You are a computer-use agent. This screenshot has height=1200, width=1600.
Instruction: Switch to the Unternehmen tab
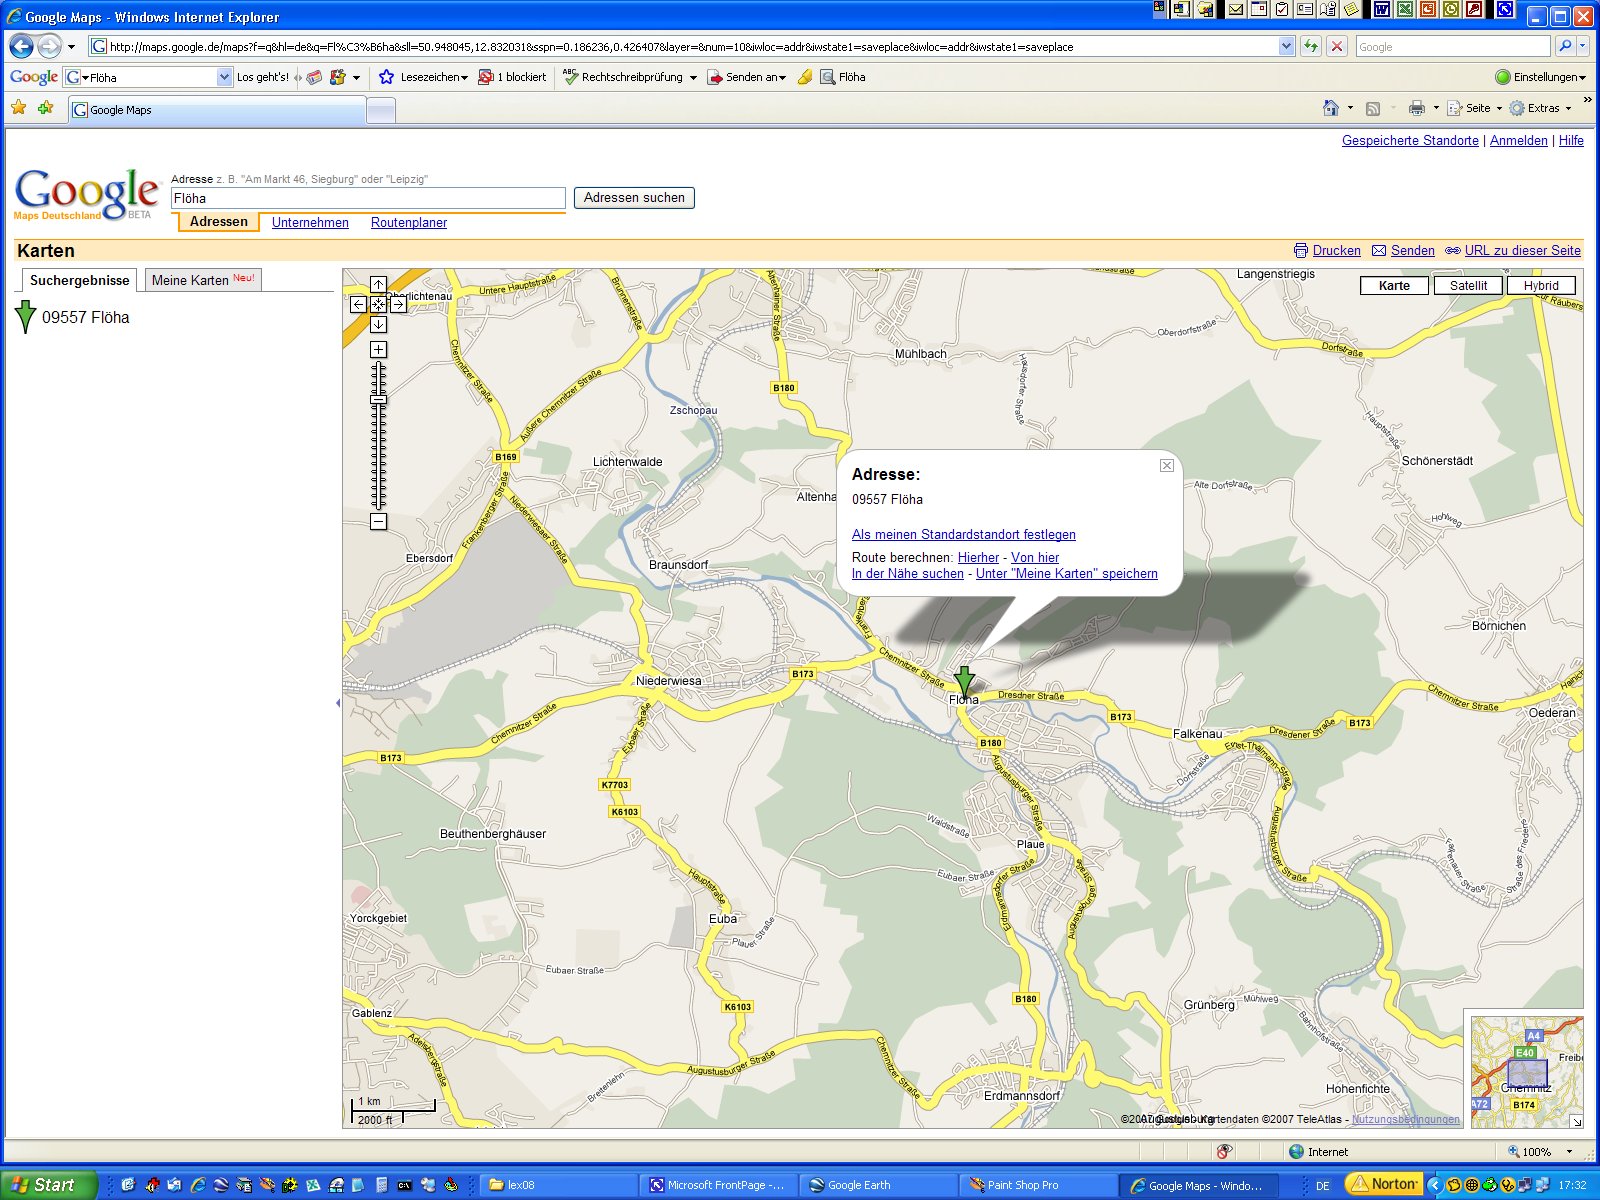point(310,223)
